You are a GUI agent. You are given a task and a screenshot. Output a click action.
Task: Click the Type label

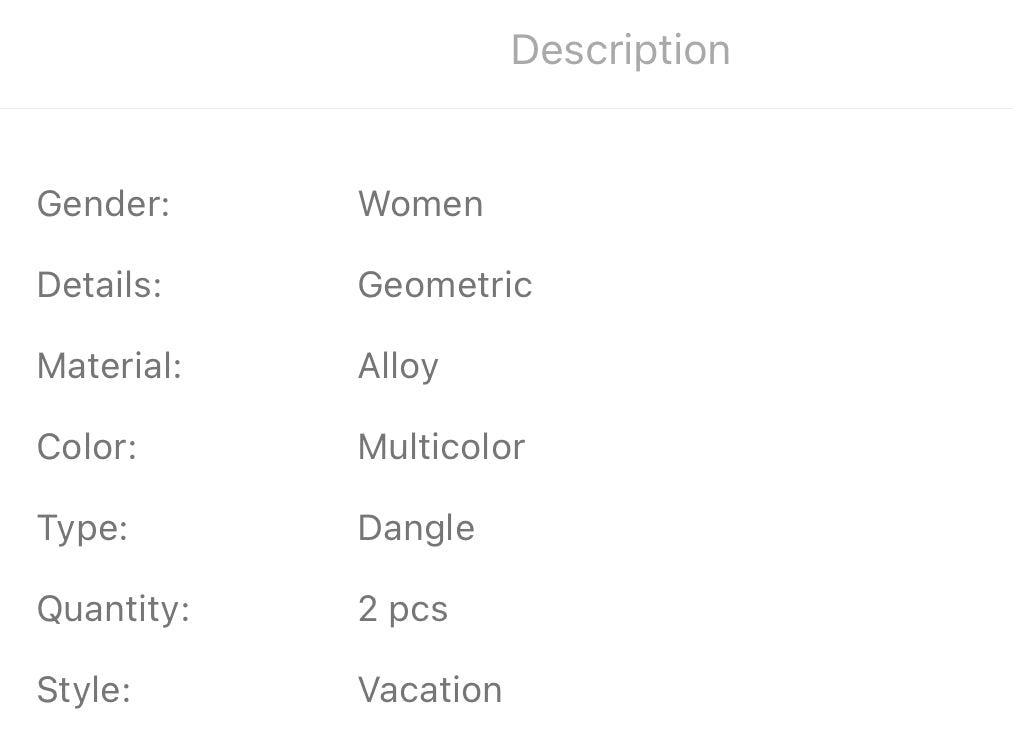[x=82, y=529]
